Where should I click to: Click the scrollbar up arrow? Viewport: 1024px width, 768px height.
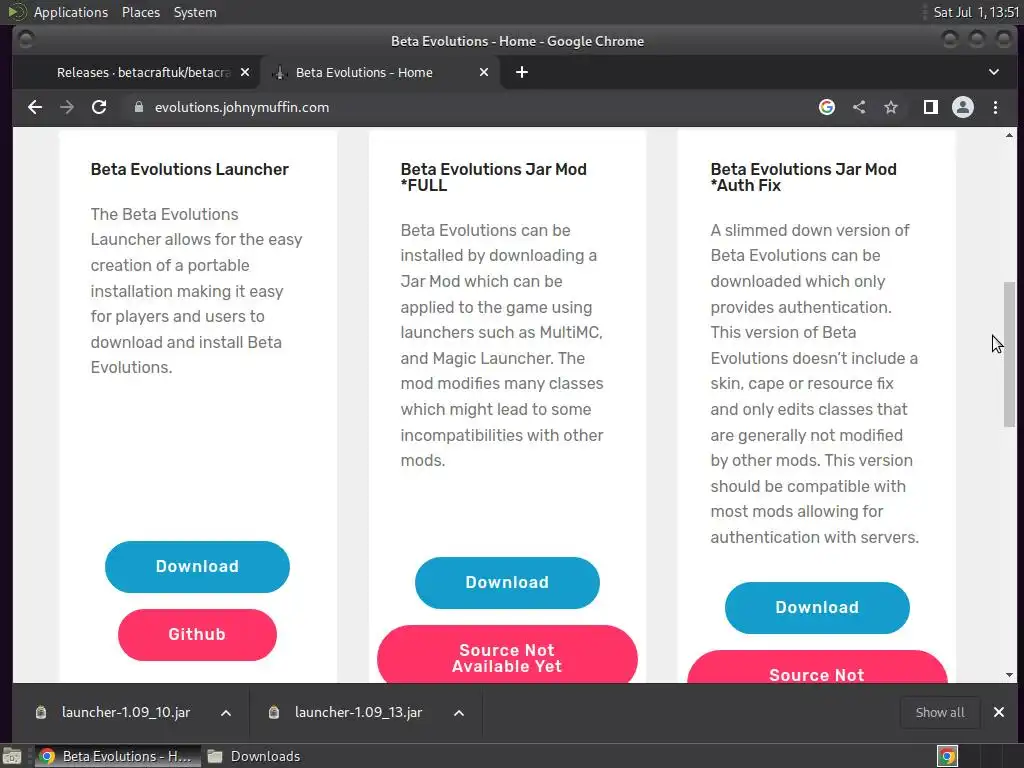click(1010, 135)
